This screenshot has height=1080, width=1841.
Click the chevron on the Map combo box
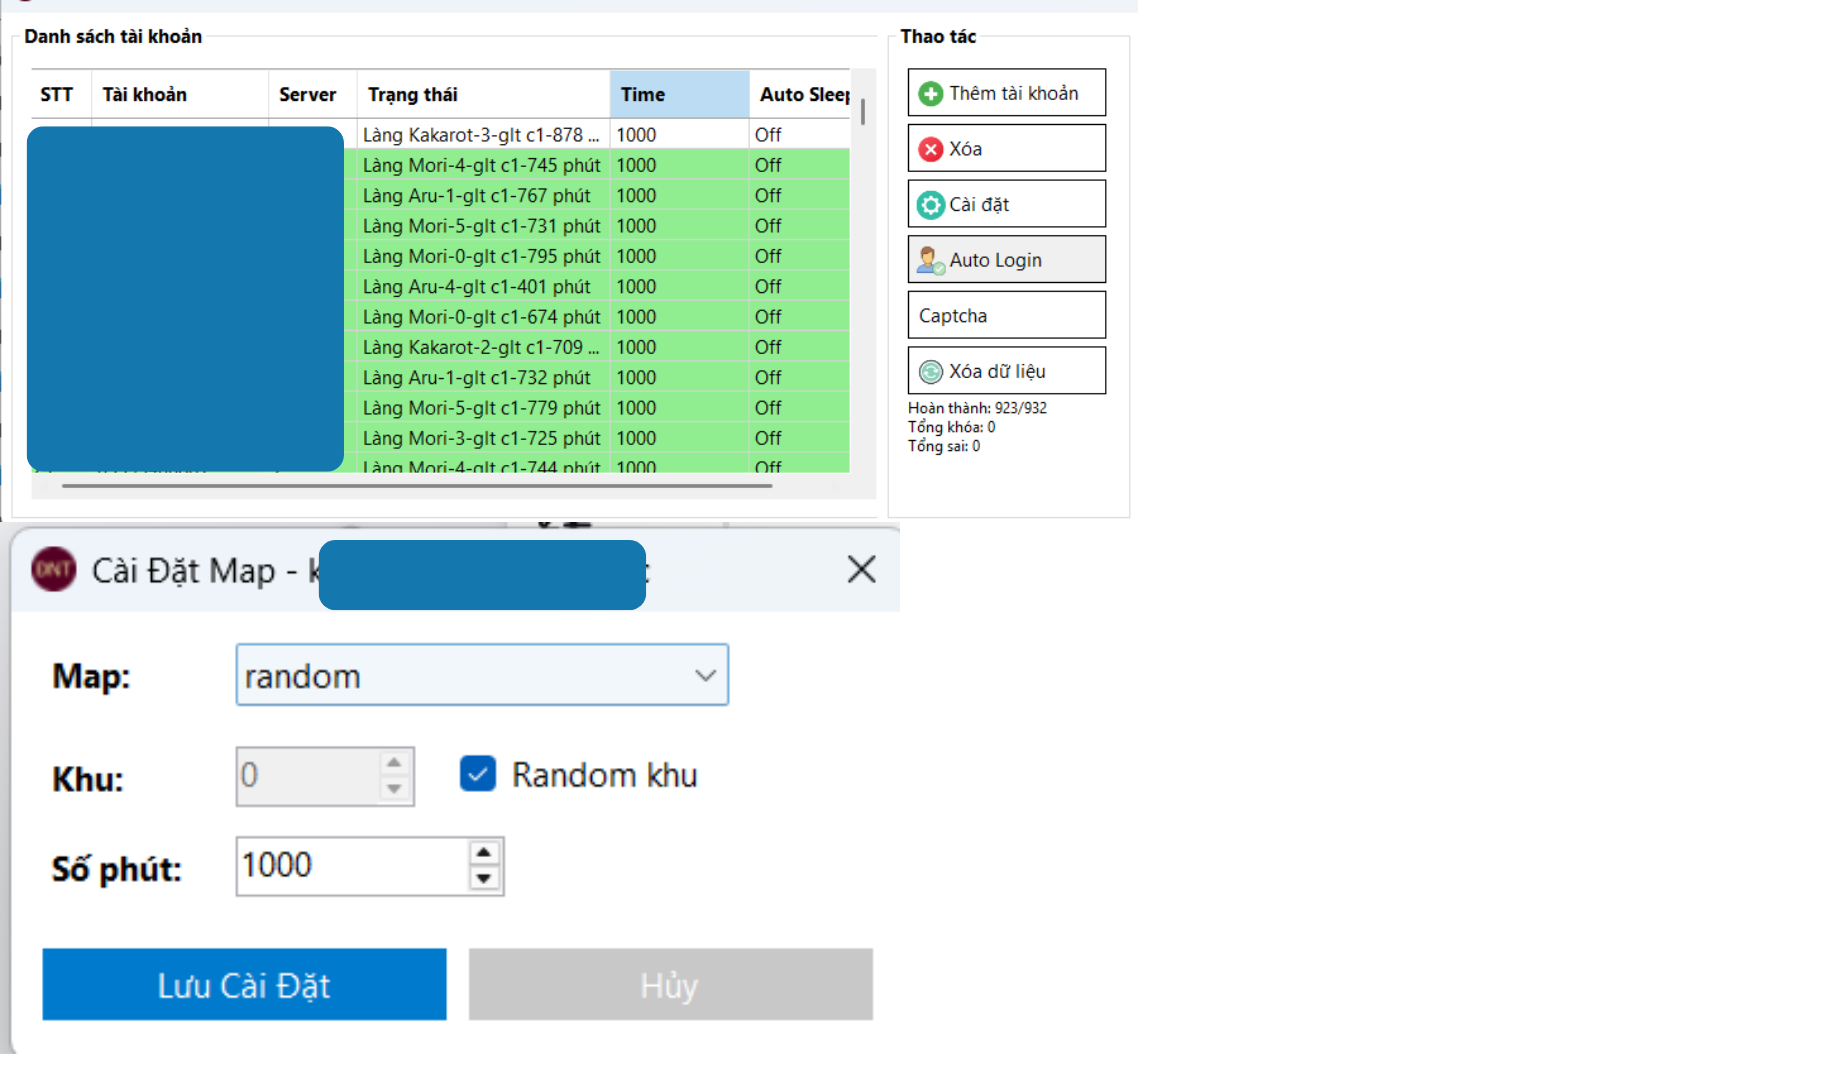706,675
